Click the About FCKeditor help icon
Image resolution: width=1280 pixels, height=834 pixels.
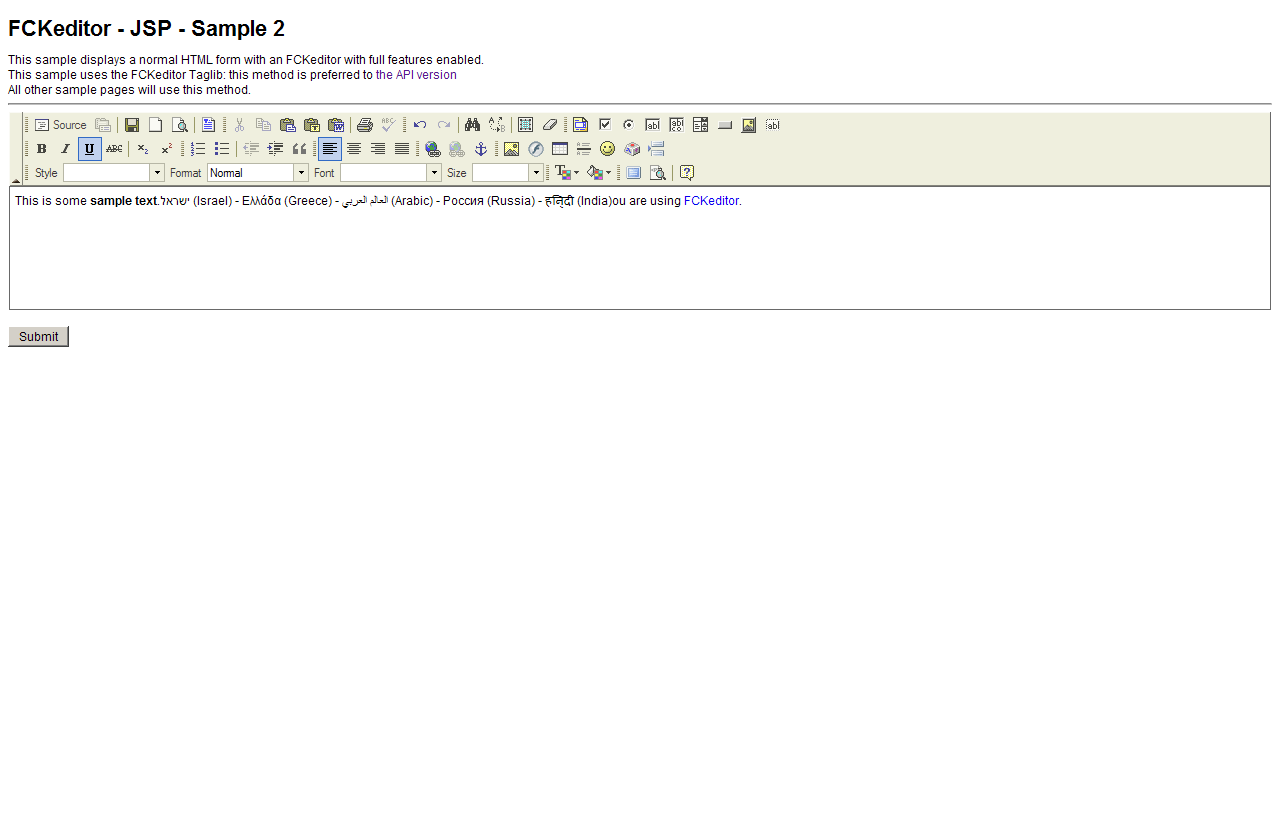(x=687, y=173)
